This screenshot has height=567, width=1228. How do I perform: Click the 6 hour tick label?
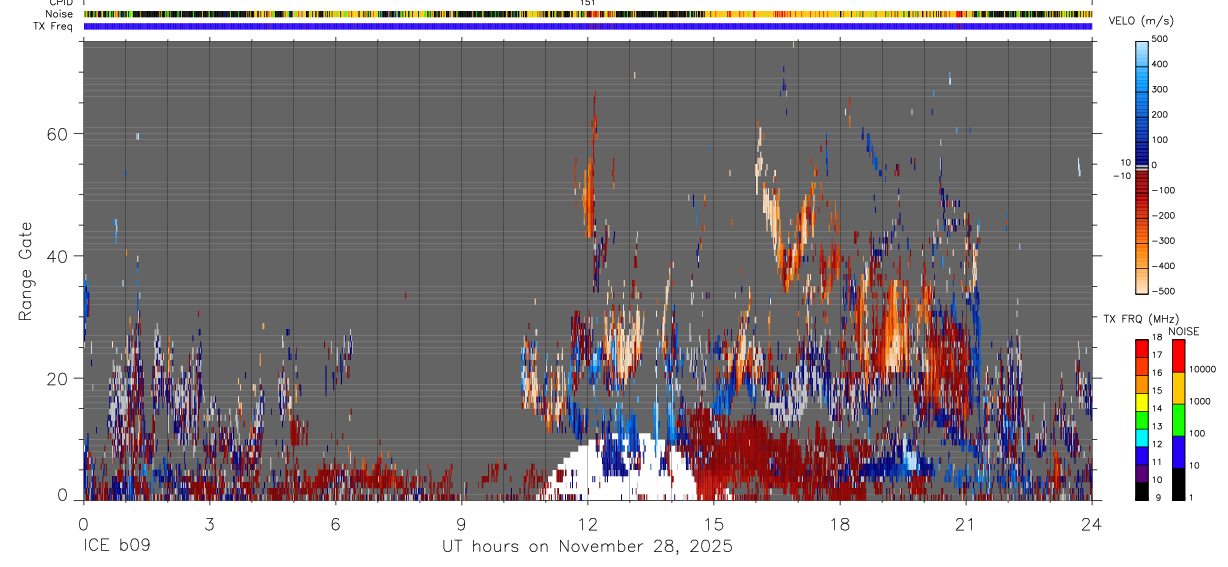[335, 524]
